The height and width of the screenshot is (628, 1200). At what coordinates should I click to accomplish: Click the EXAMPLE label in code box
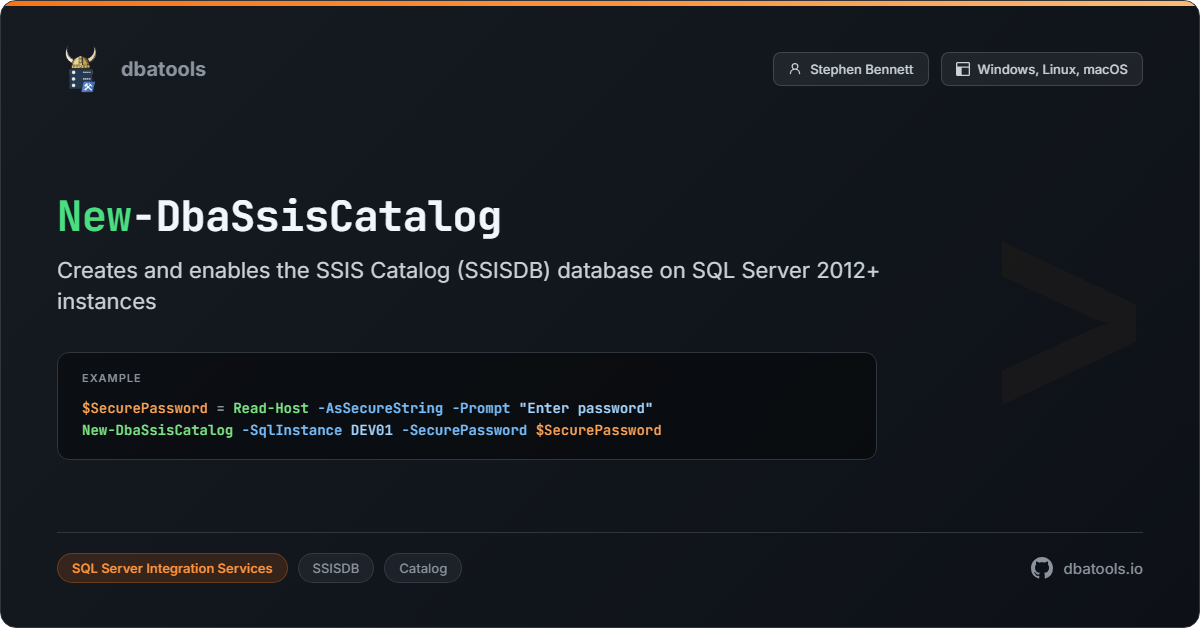(111, 378)
